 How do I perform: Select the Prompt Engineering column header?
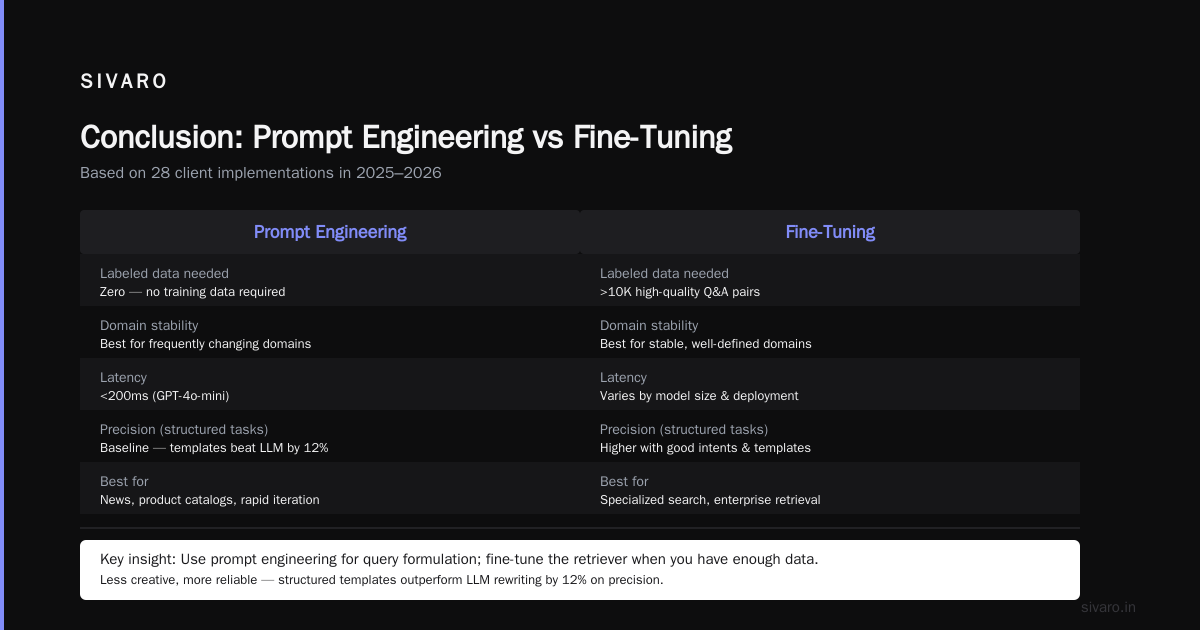(x=330, y=232)
